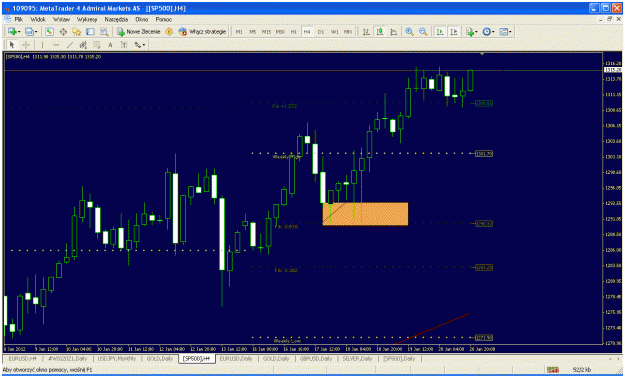Select the text label tool
Screen dimensions: 625x376
tap(124, 45)
